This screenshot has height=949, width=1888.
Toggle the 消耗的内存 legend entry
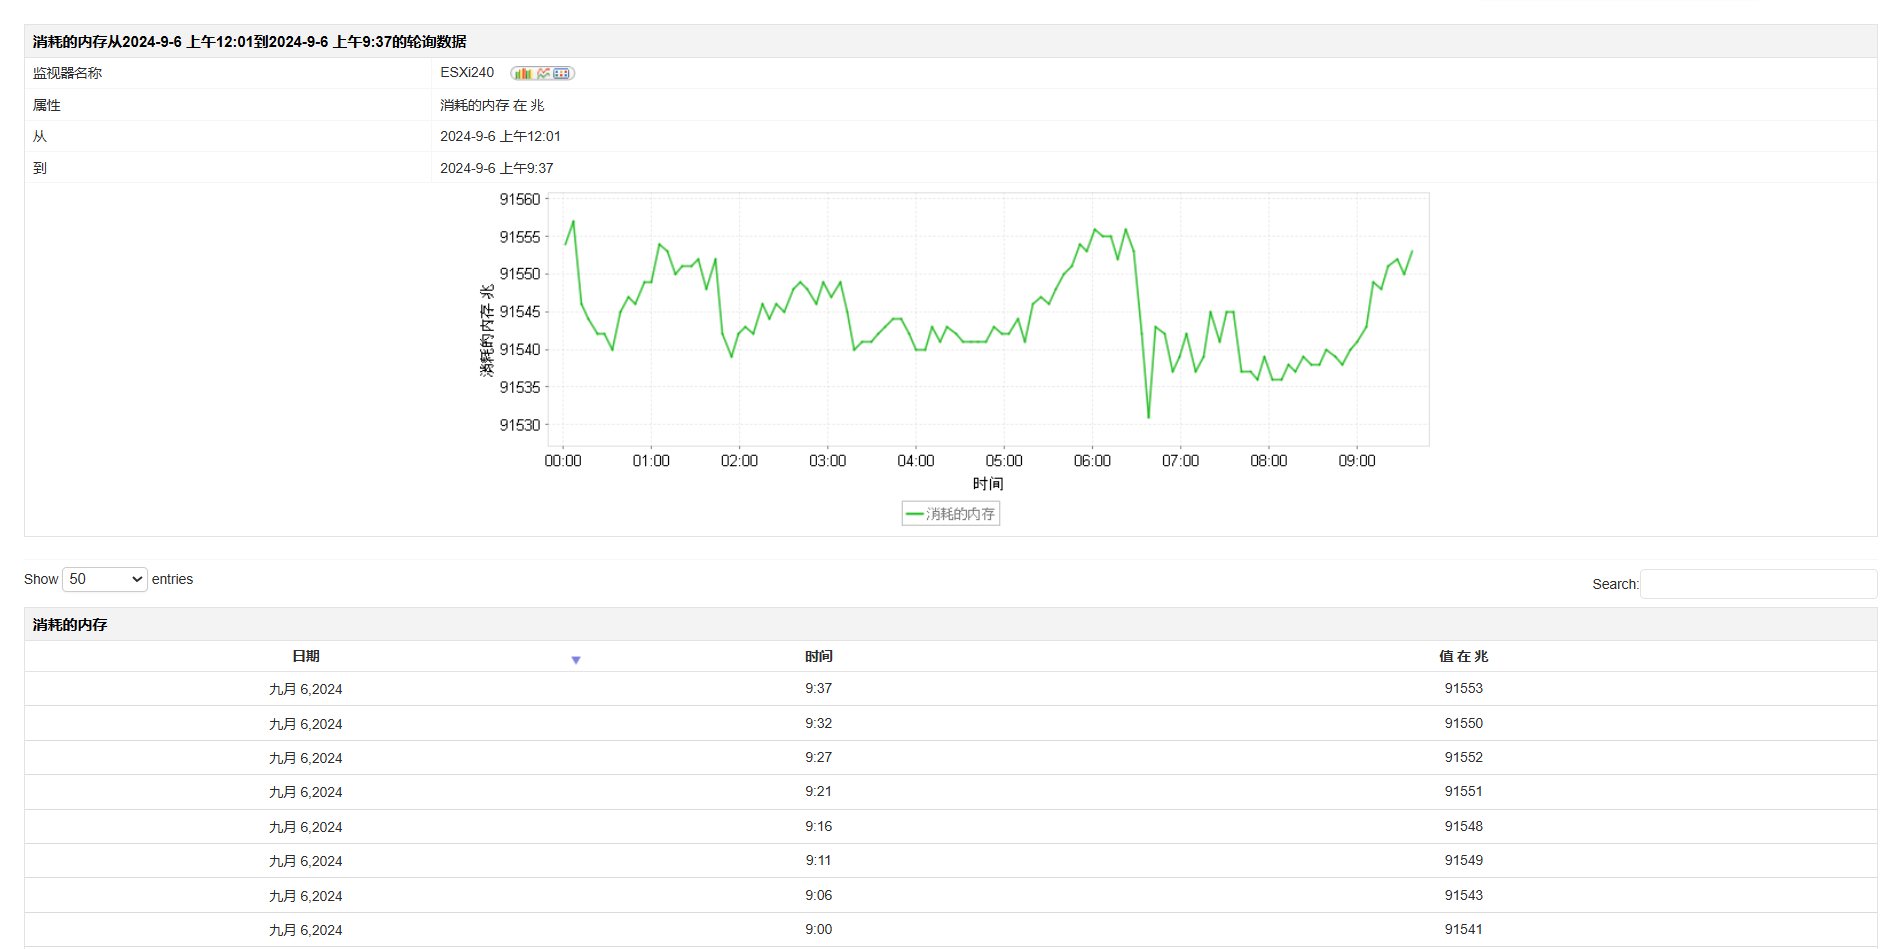(x=960, y=514)
